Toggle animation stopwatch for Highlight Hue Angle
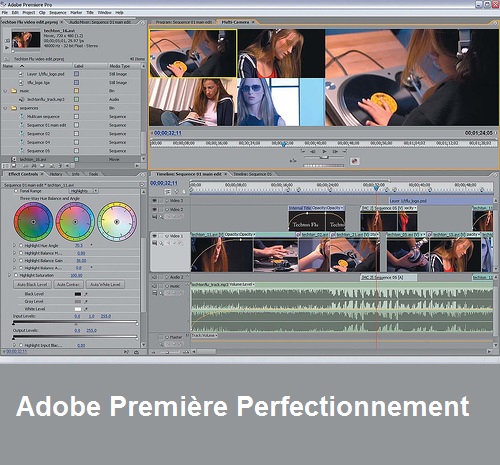The height and width of the screenshot is (465, 500). tap(21, 245)
